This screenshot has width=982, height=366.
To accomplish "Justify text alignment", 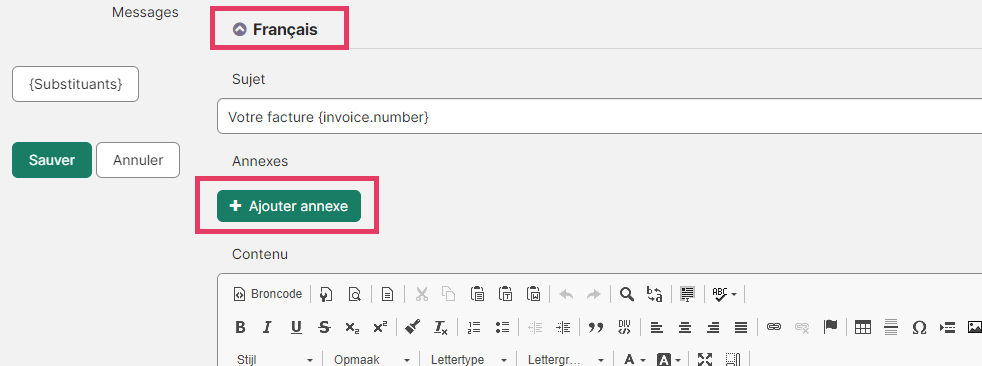I will click(x=741, y=327).
